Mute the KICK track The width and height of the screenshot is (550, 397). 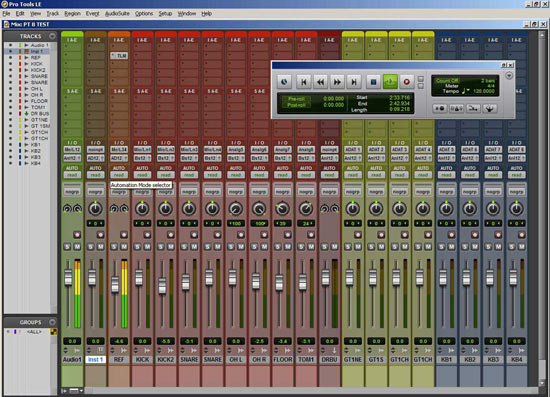tap(147, 247)
